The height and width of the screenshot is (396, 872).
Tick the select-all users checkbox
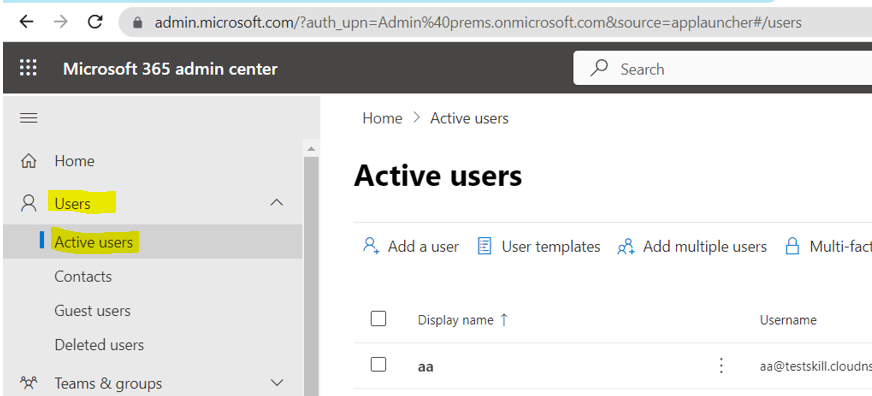[378, 319]
